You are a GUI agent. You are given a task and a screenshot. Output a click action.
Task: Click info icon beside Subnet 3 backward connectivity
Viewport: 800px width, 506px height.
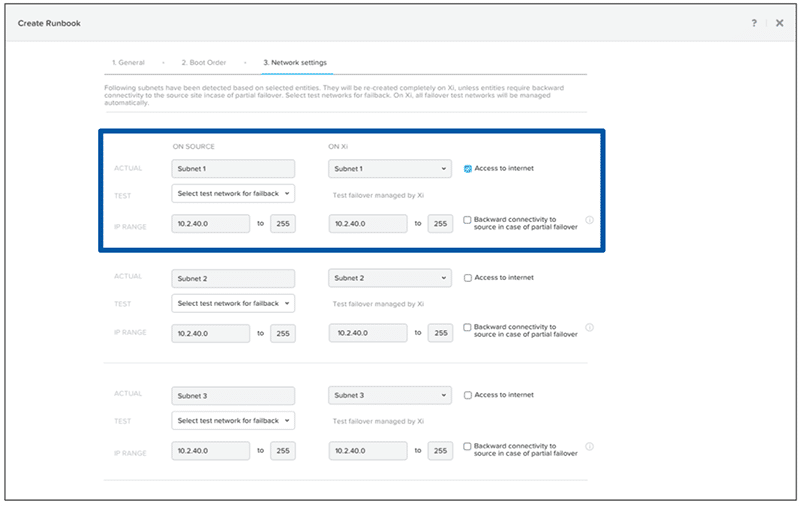(590, 447)
